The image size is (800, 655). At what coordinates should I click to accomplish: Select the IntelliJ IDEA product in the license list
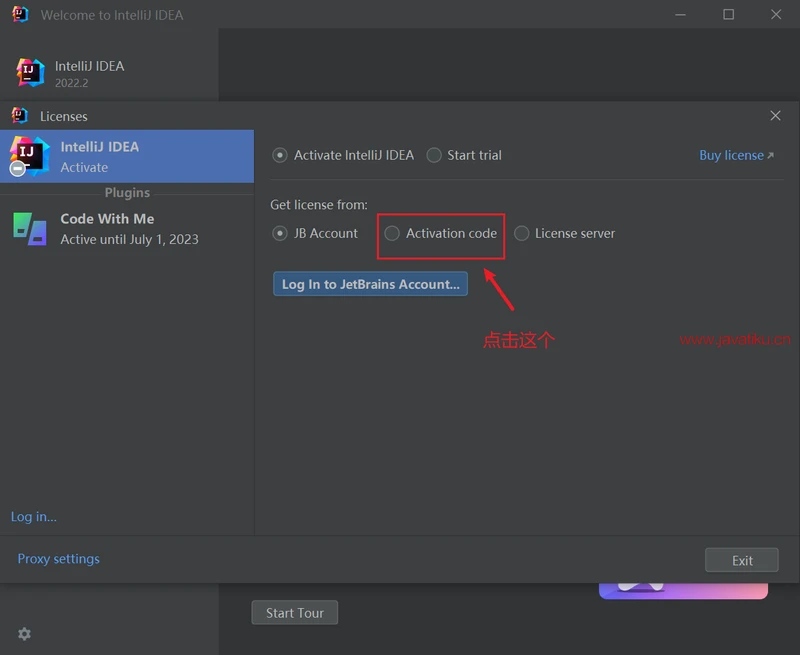tap(127, 156)
